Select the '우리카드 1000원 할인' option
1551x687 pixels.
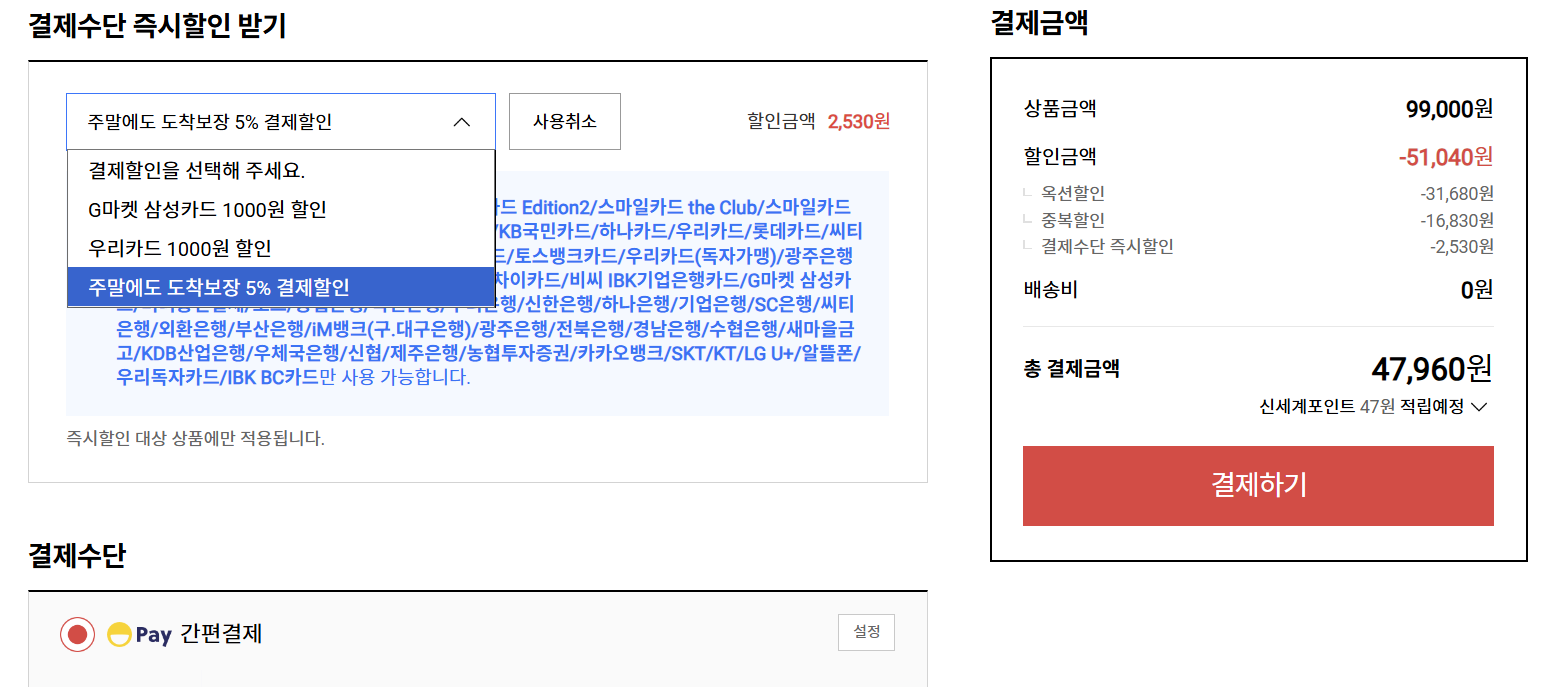pyautogui.click(x=179, y=248)
